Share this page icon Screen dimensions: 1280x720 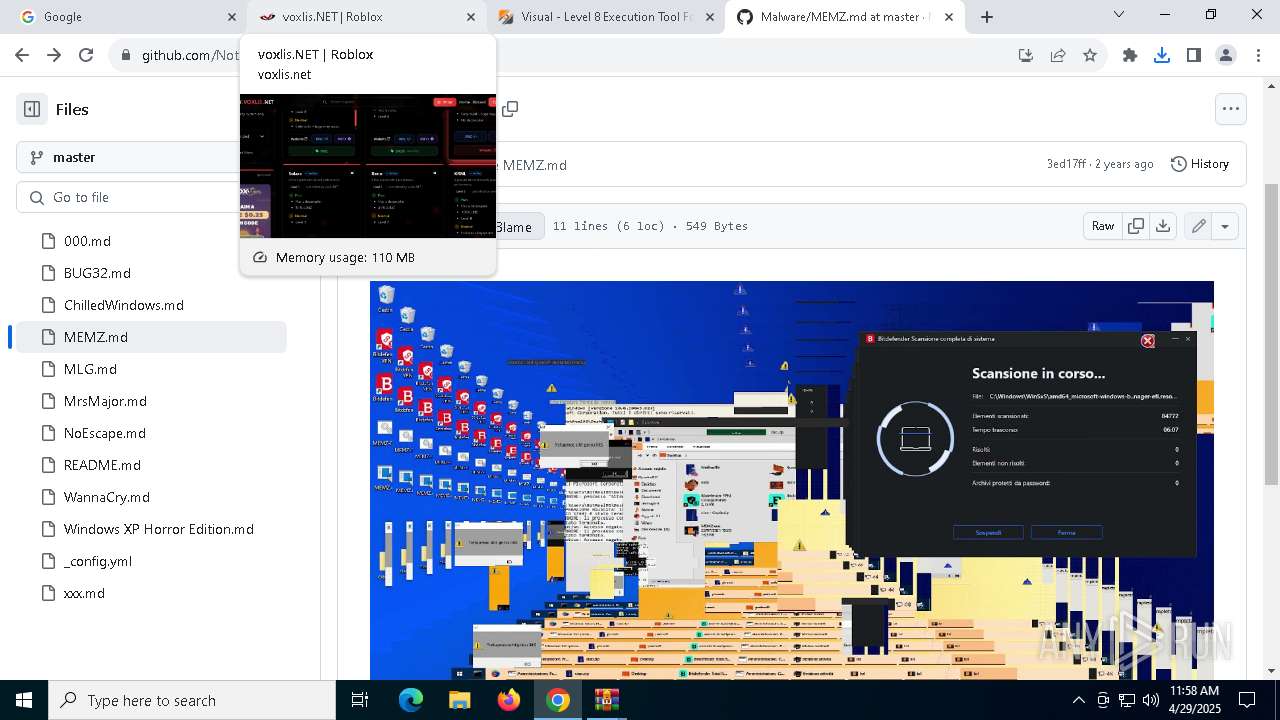1058,55
